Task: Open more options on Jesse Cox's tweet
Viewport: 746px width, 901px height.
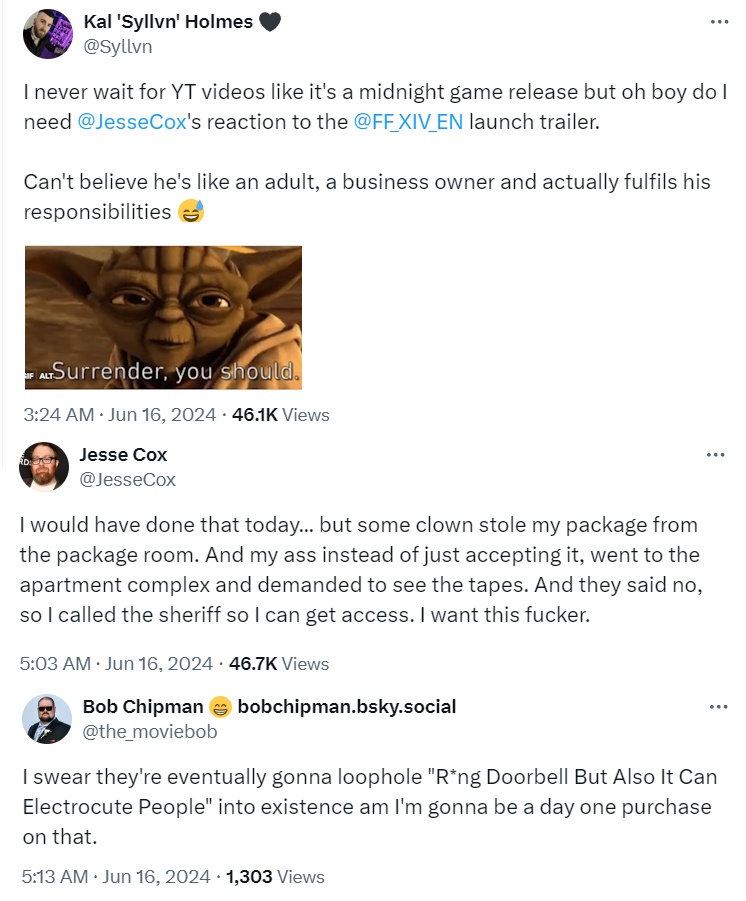Action: tap(715, 455)
